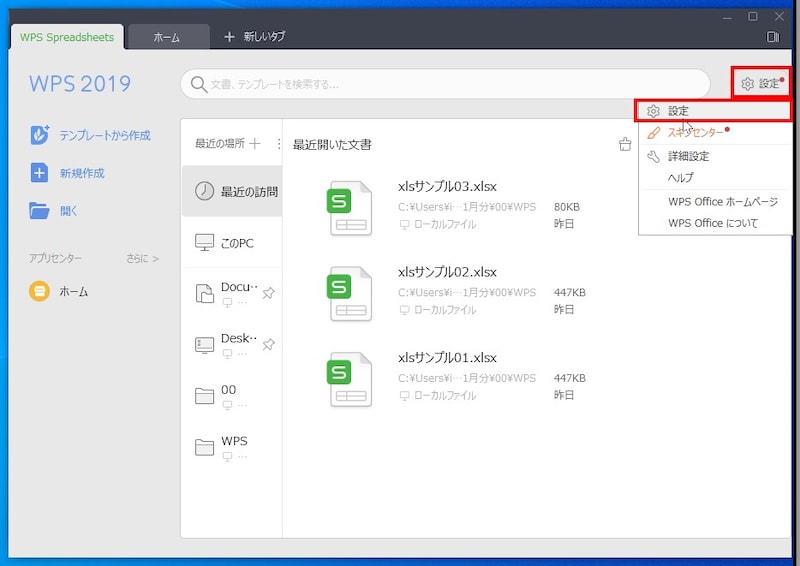Open xlsサンプル01.xlsx file icon

pyautogui.click(x=349, y=379)
